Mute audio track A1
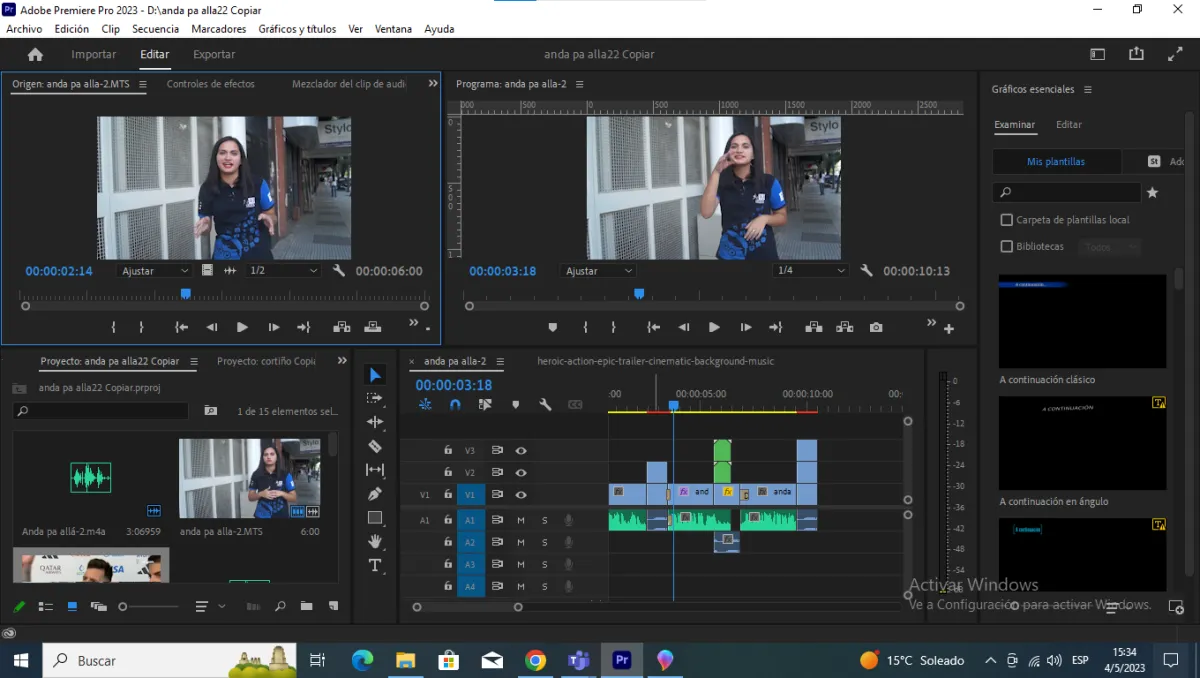1200x678 pixels. point(521,520)
